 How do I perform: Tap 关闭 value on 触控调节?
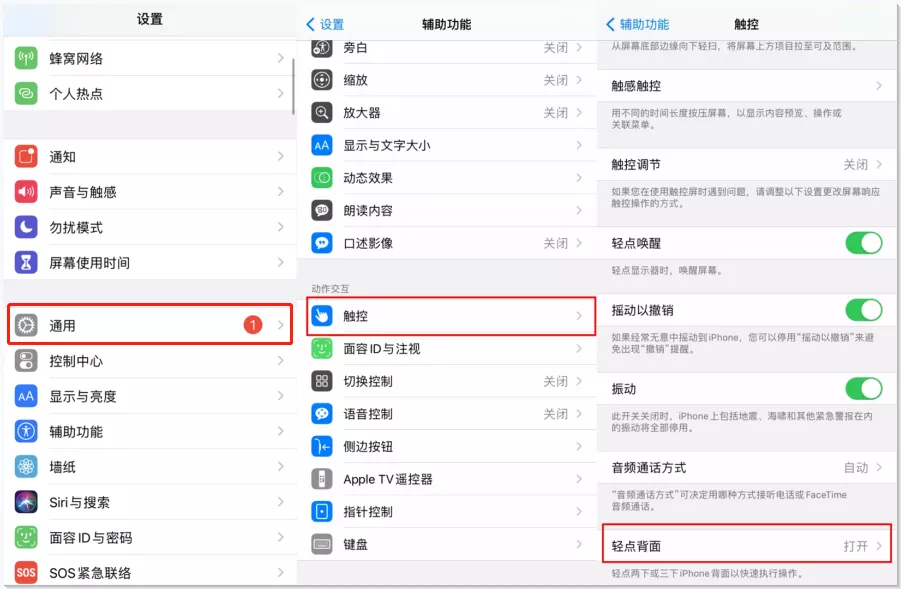tap(856, 164)
